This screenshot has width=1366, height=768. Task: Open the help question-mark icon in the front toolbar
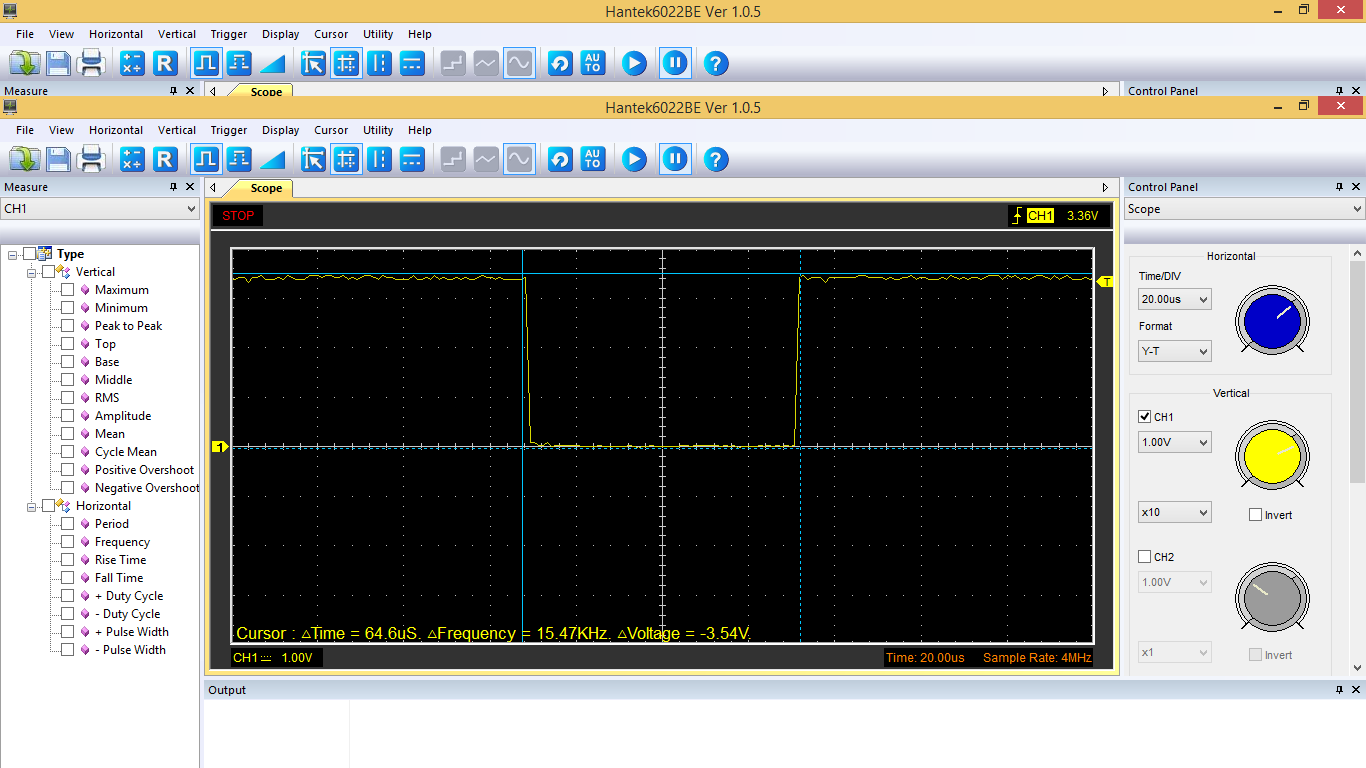click(x=715, y=159)
